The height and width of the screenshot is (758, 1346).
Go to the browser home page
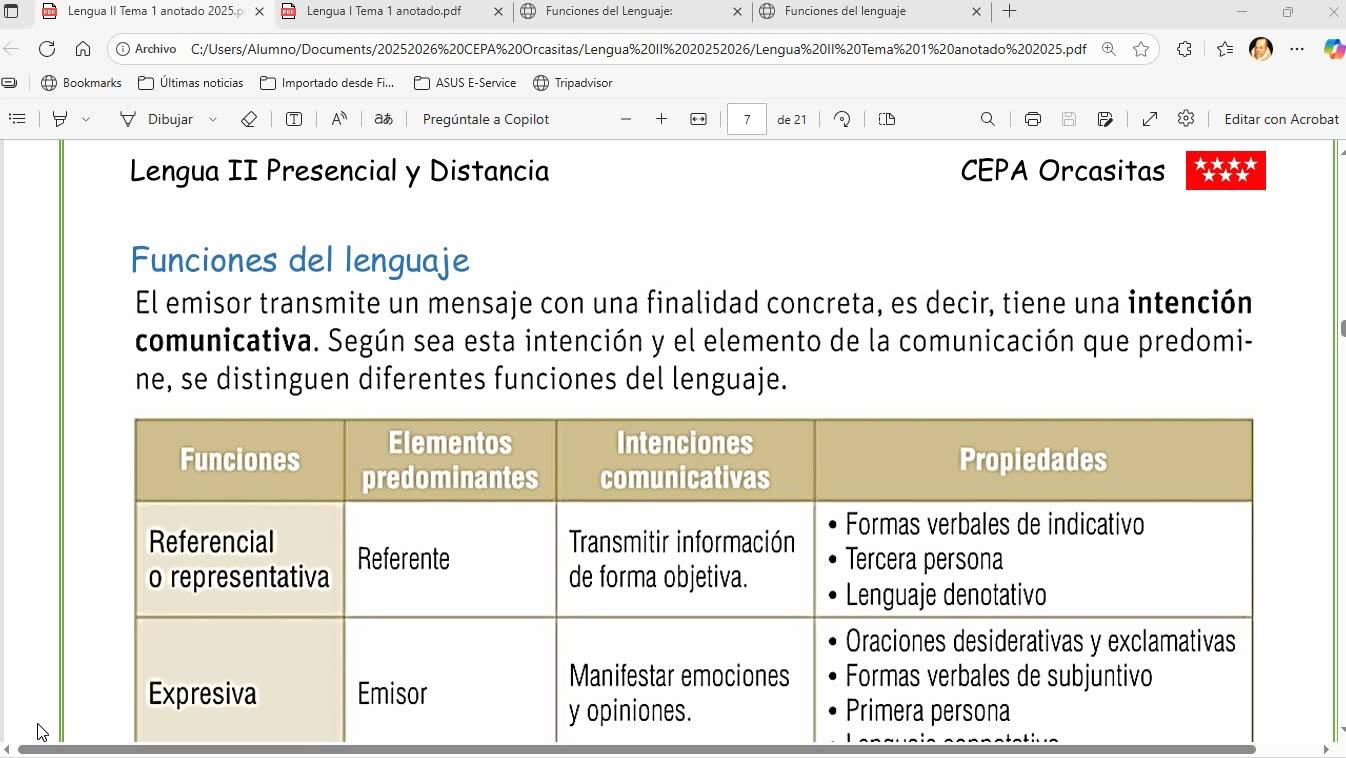pyautogui.click(x=83, y=49)
